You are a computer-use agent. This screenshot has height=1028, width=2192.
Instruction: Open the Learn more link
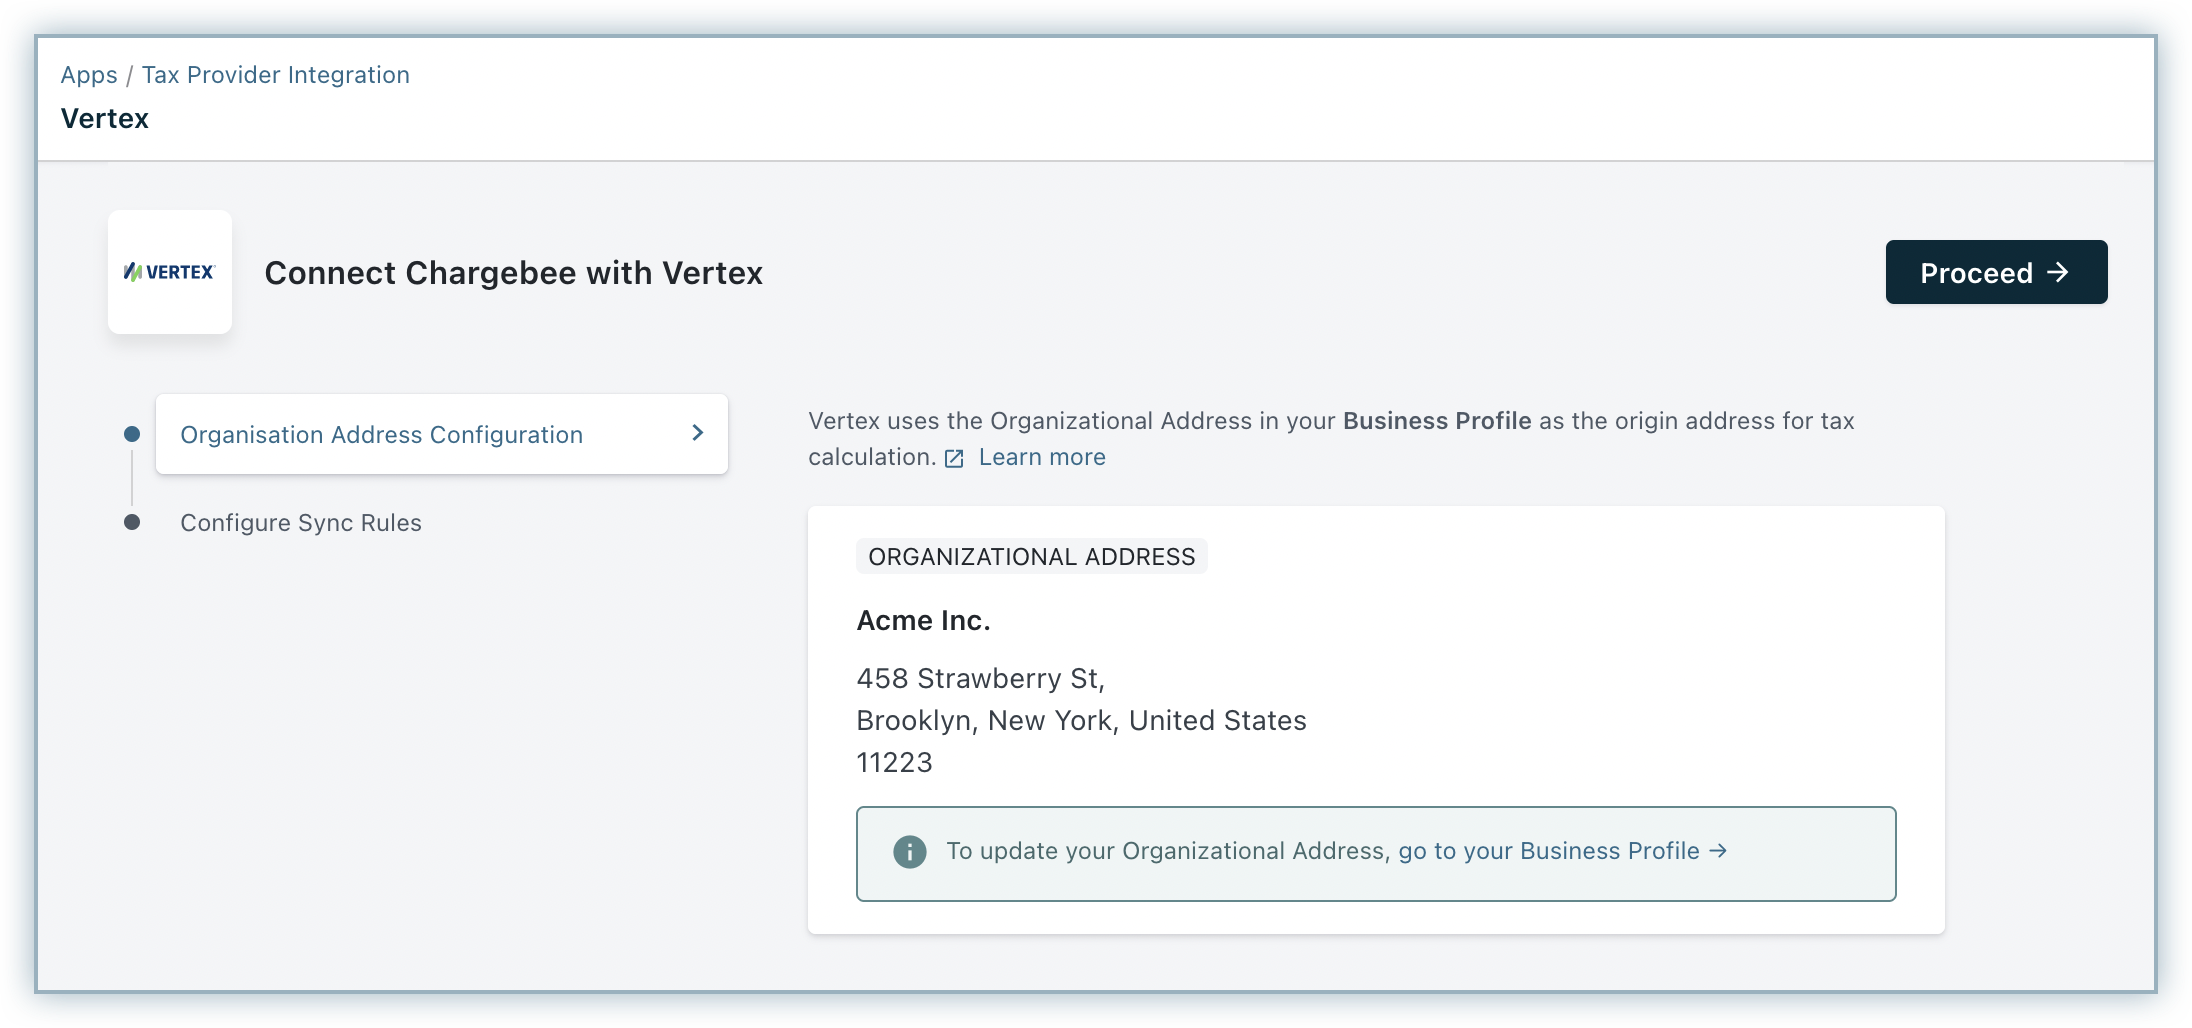coord(1042,457)
